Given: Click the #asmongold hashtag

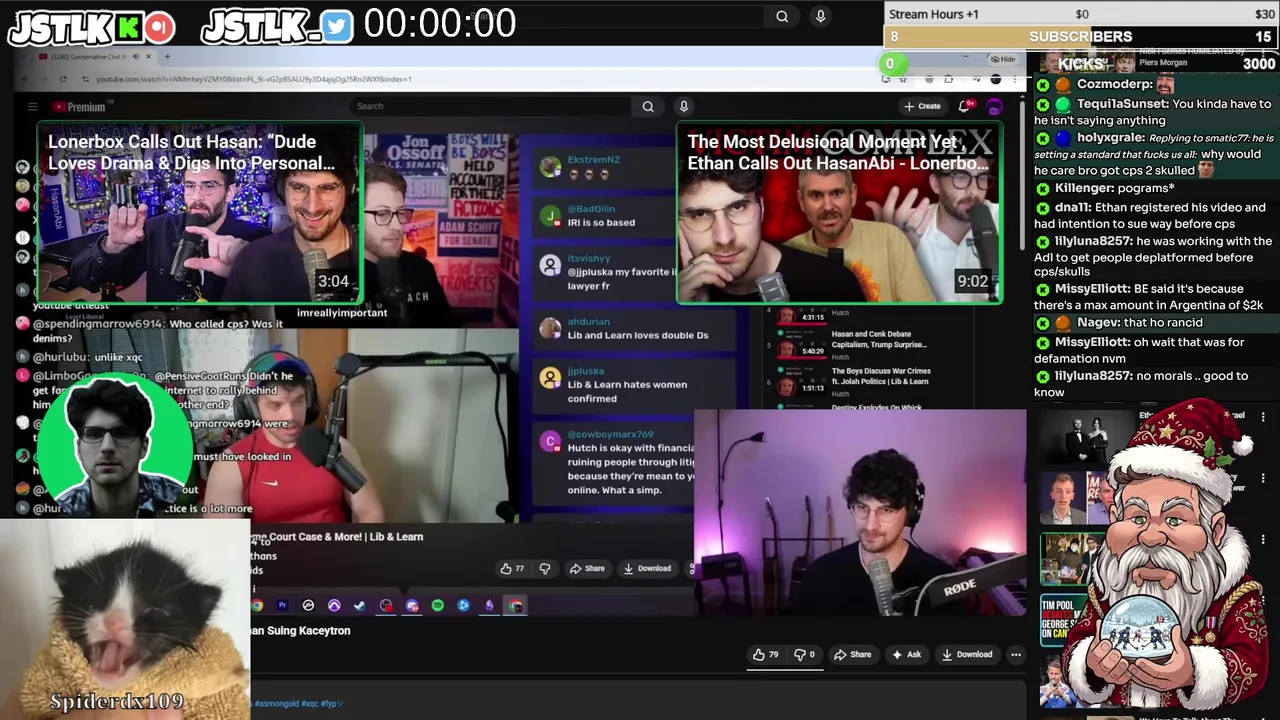Looking at the screenshot, I should [x=277, y=704].
